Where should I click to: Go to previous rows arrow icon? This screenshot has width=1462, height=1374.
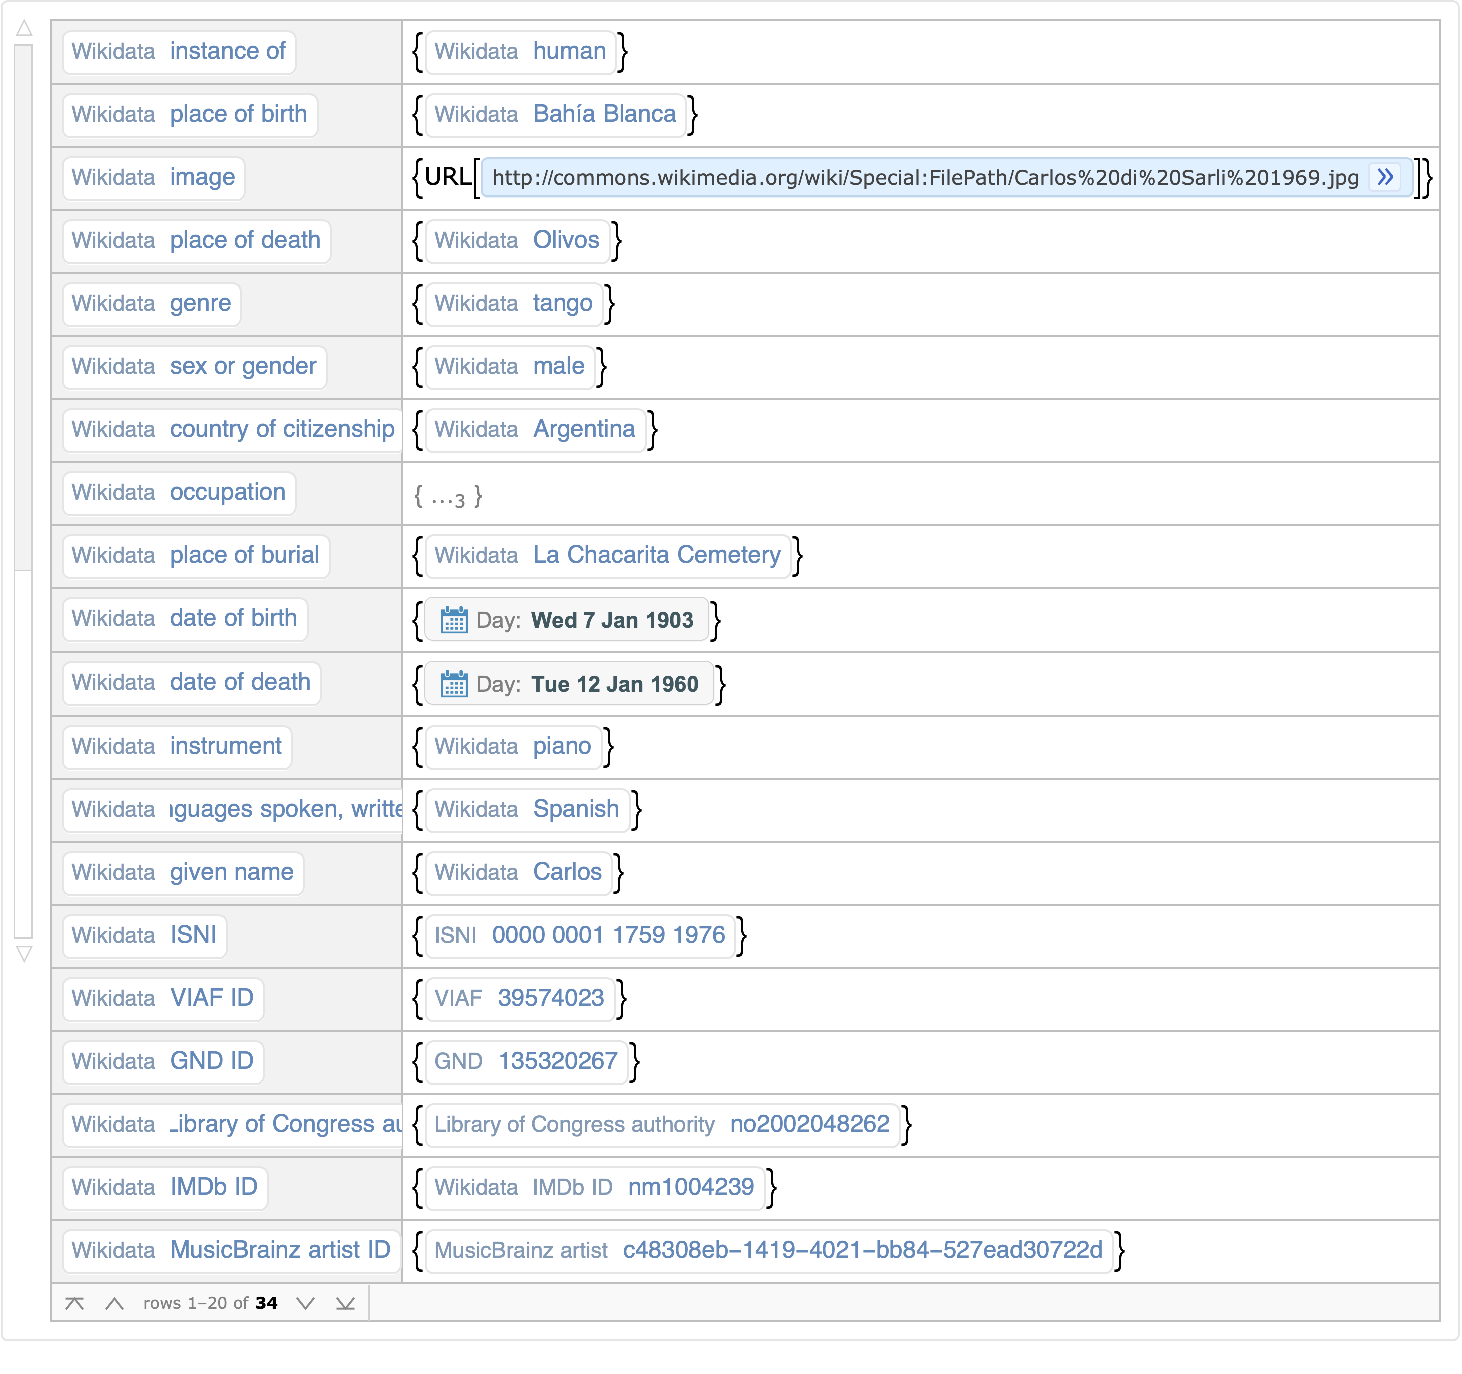(x=114, y=1303)
